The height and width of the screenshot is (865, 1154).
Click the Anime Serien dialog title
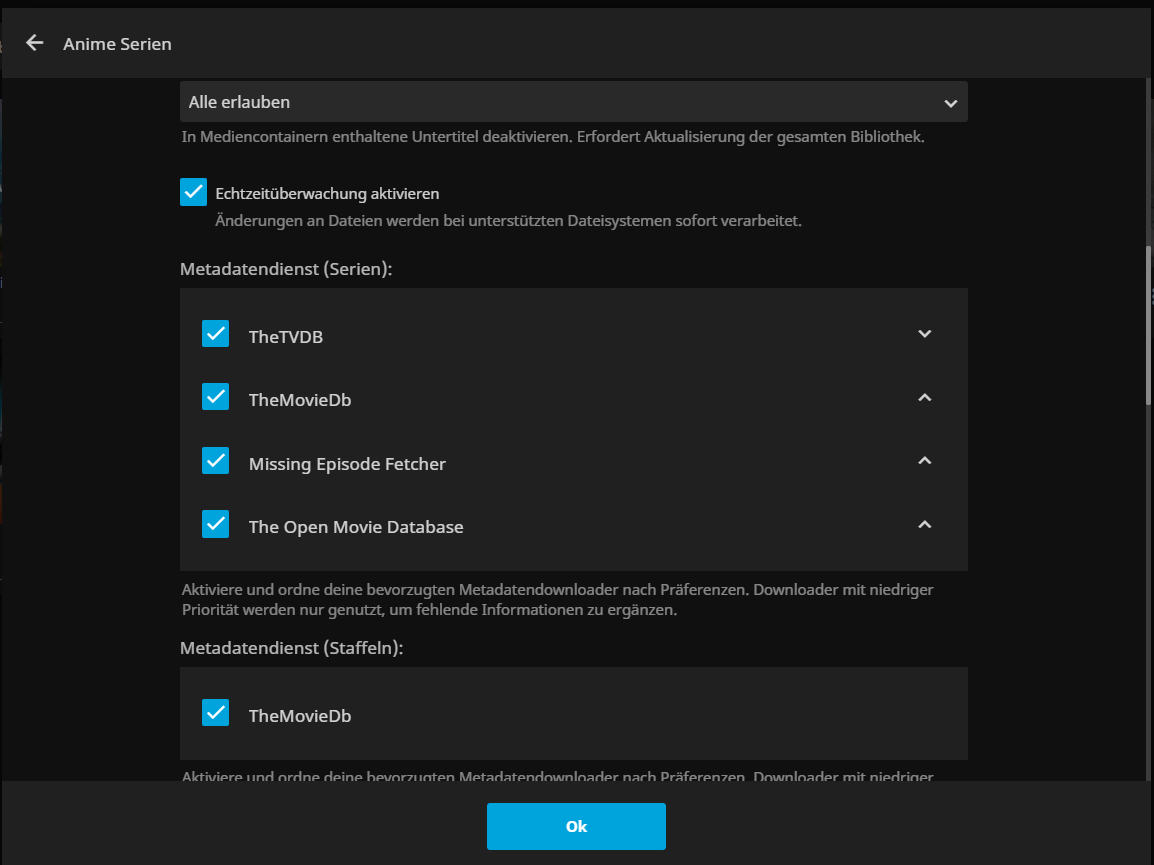[117, 44]
